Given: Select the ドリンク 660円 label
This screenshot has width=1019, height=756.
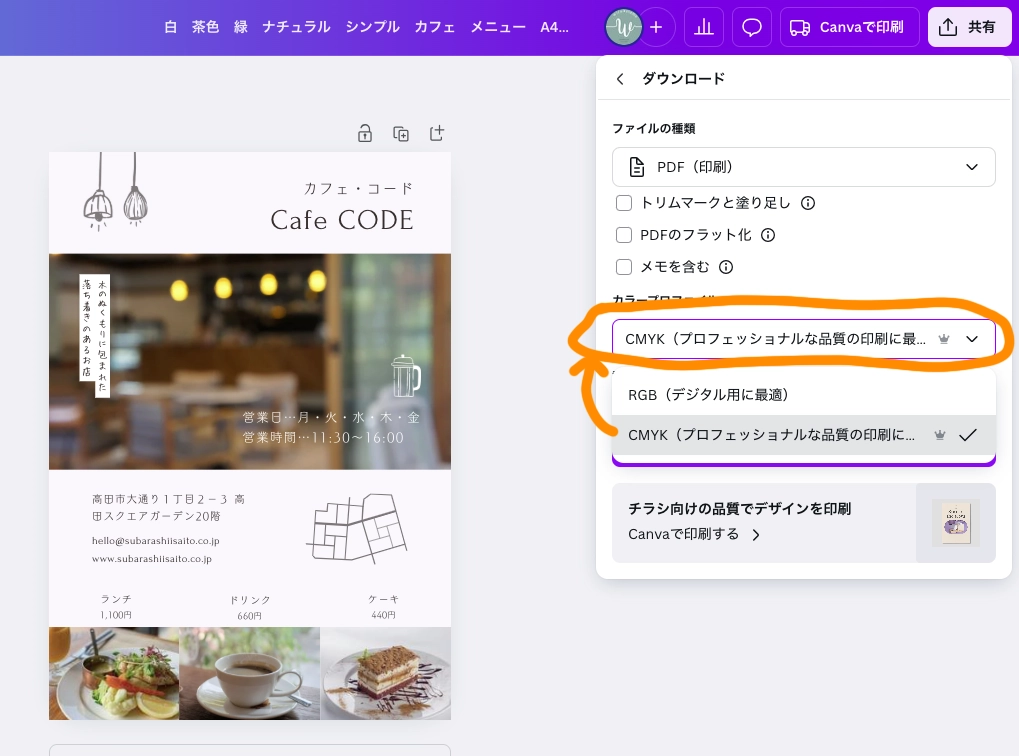Looking at the screenshot, I should (x=250, y=607).
